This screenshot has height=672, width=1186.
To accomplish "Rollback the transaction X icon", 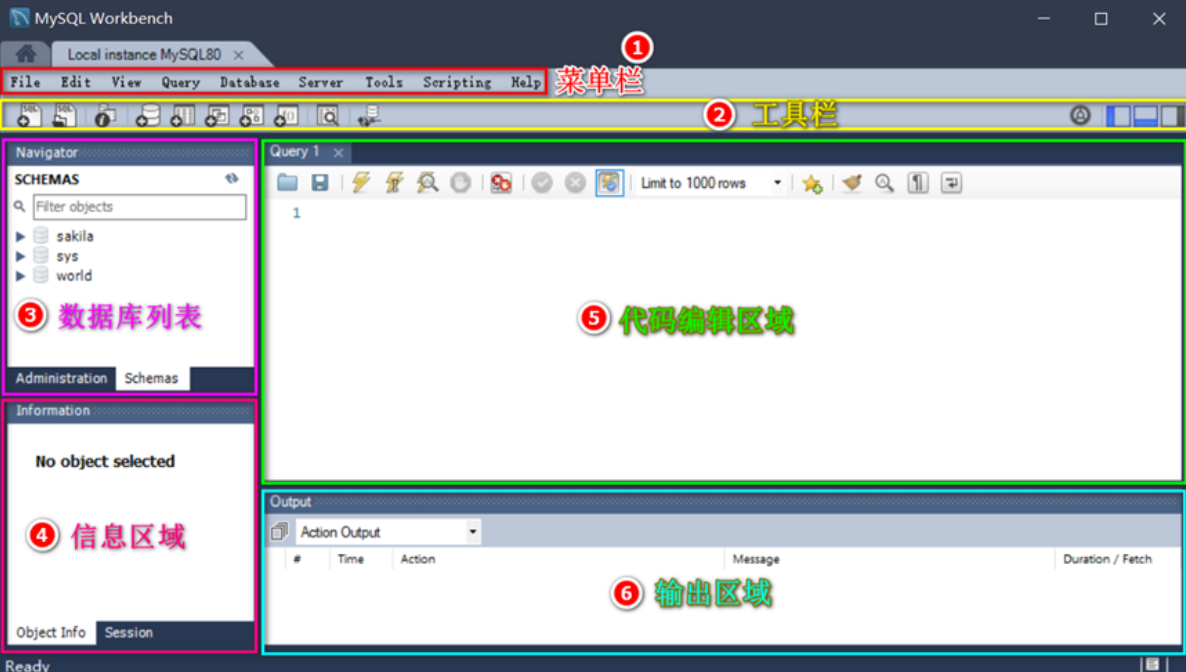I will click(575, 182).
